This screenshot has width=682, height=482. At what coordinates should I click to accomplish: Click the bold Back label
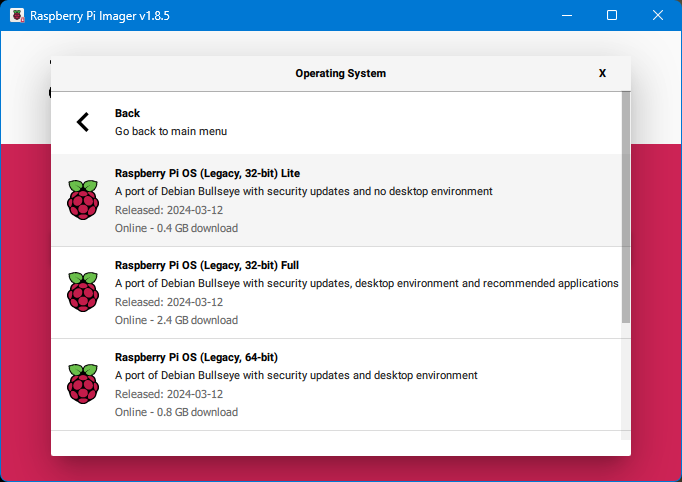click(x=127, y=113)
